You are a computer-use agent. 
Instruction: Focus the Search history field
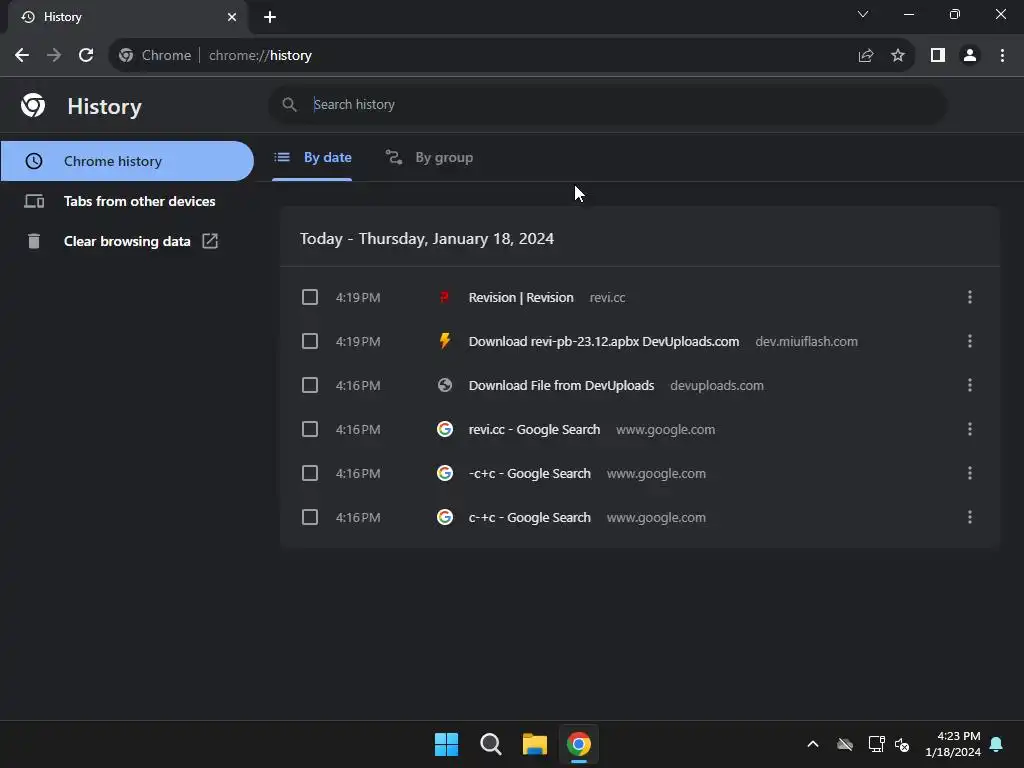607,104
